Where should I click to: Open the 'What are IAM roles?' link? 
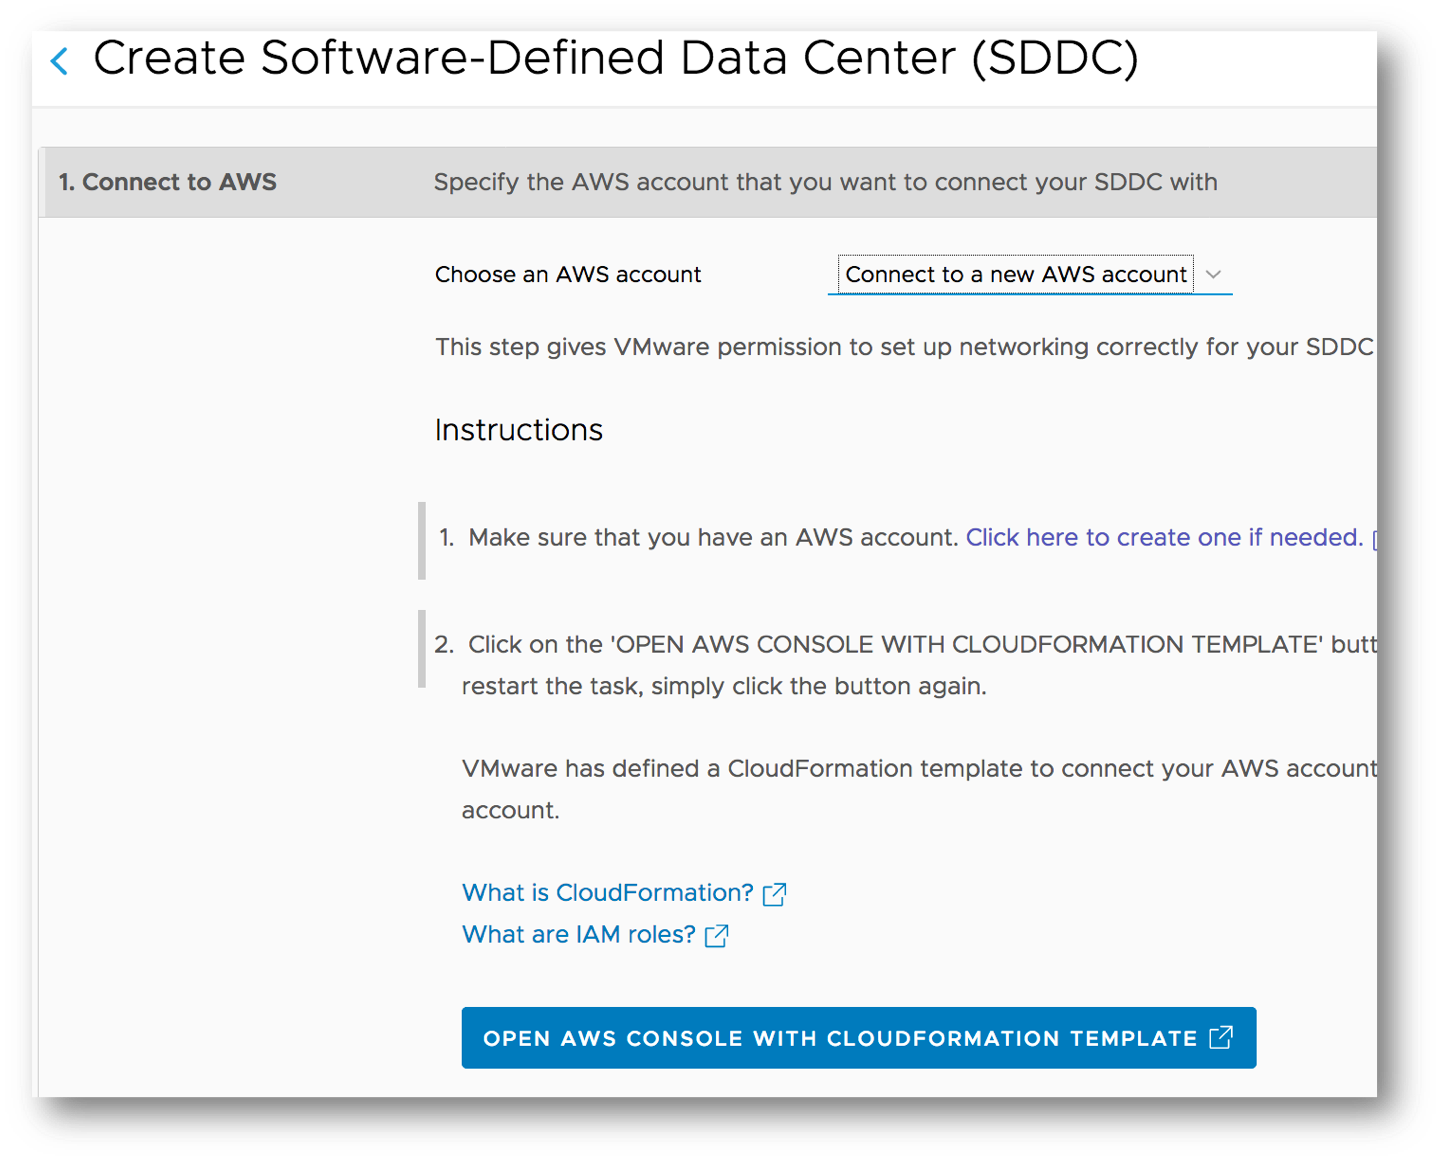click(579, 935)
